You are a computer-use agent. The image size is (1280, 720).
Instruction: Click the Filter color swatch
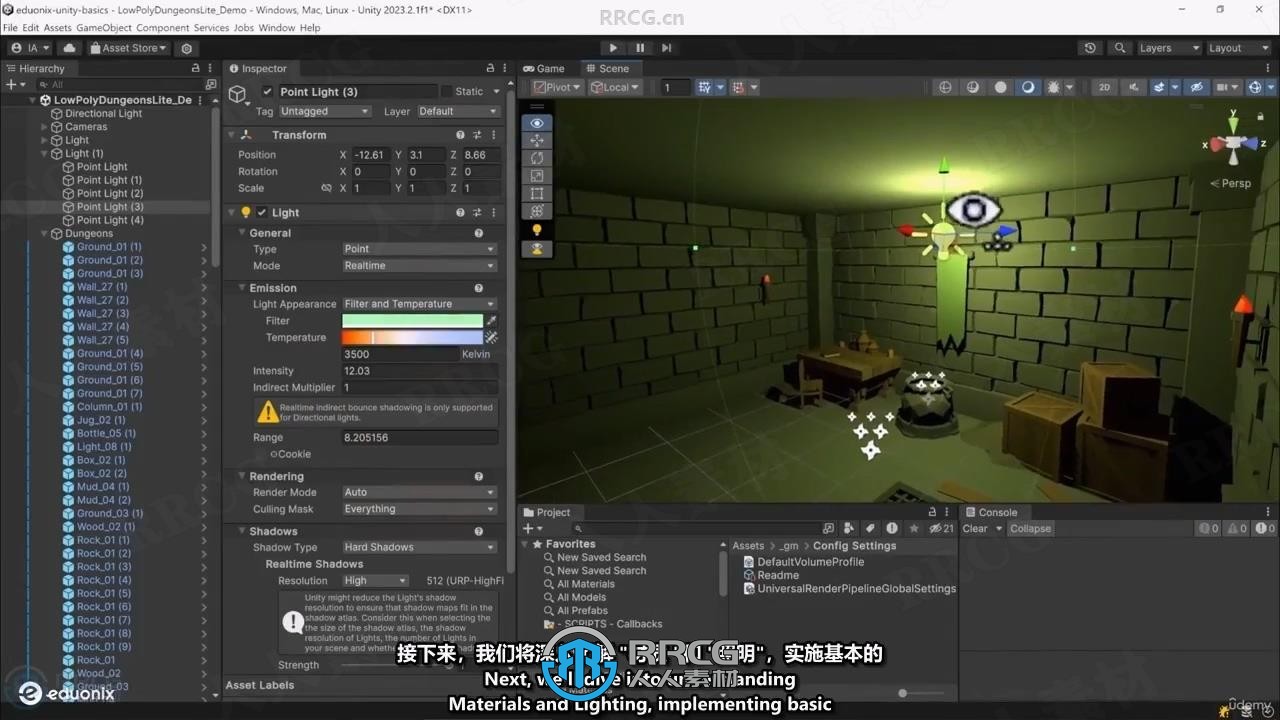[x=412, y=321]
